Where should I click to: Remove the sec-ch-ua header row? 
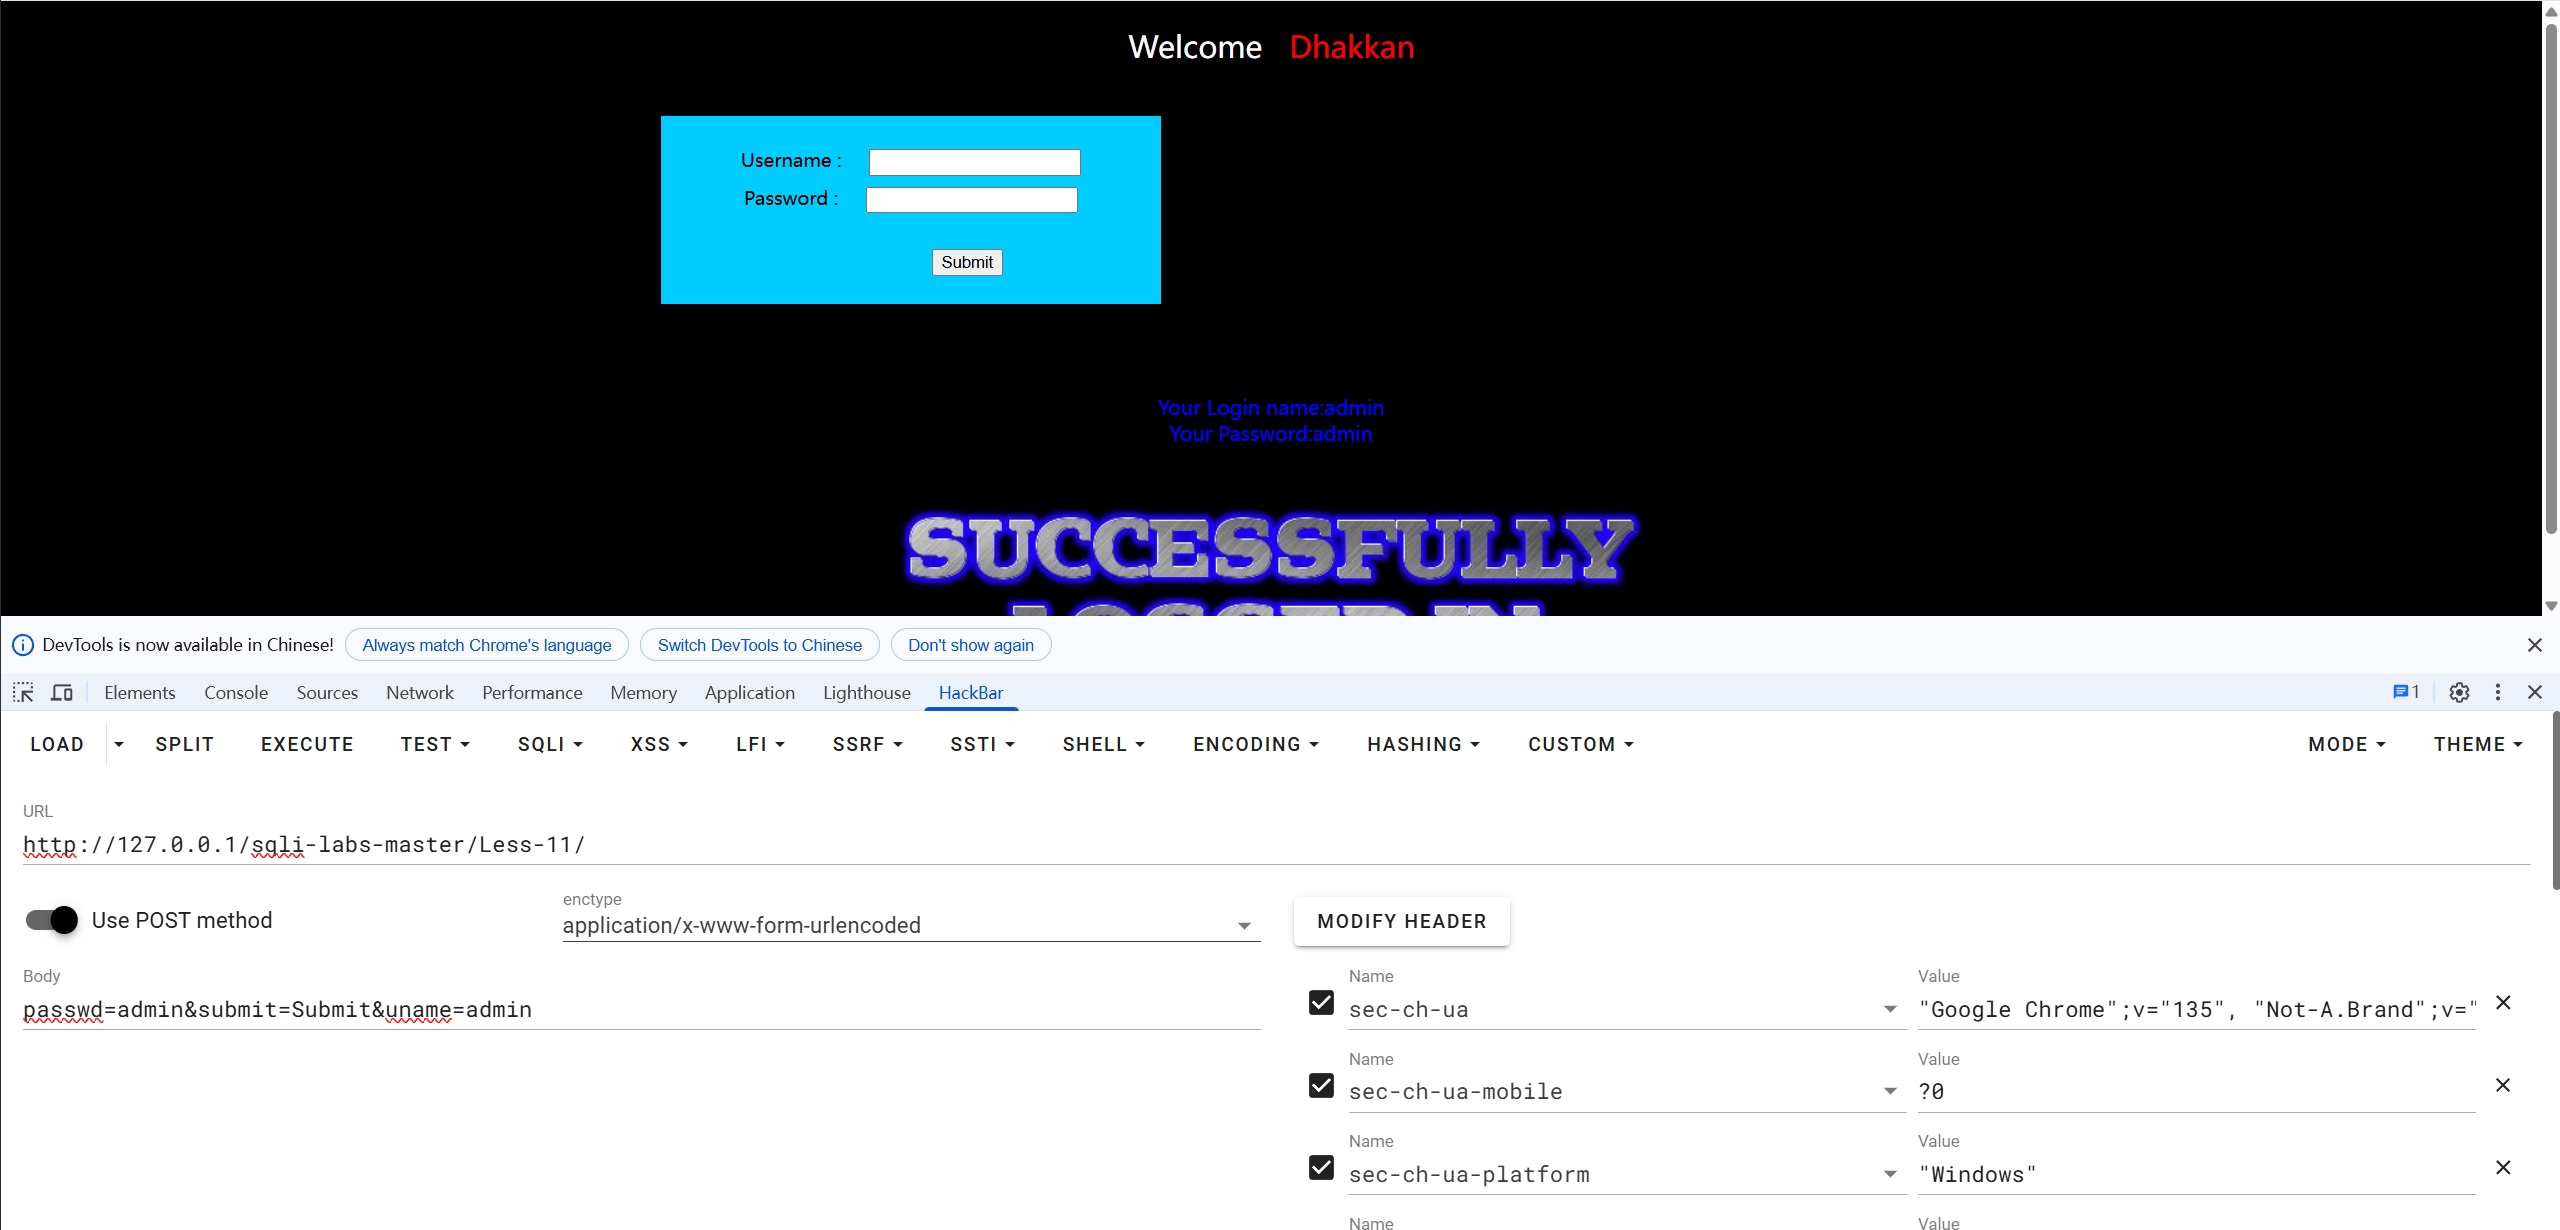point(2503,1002)
